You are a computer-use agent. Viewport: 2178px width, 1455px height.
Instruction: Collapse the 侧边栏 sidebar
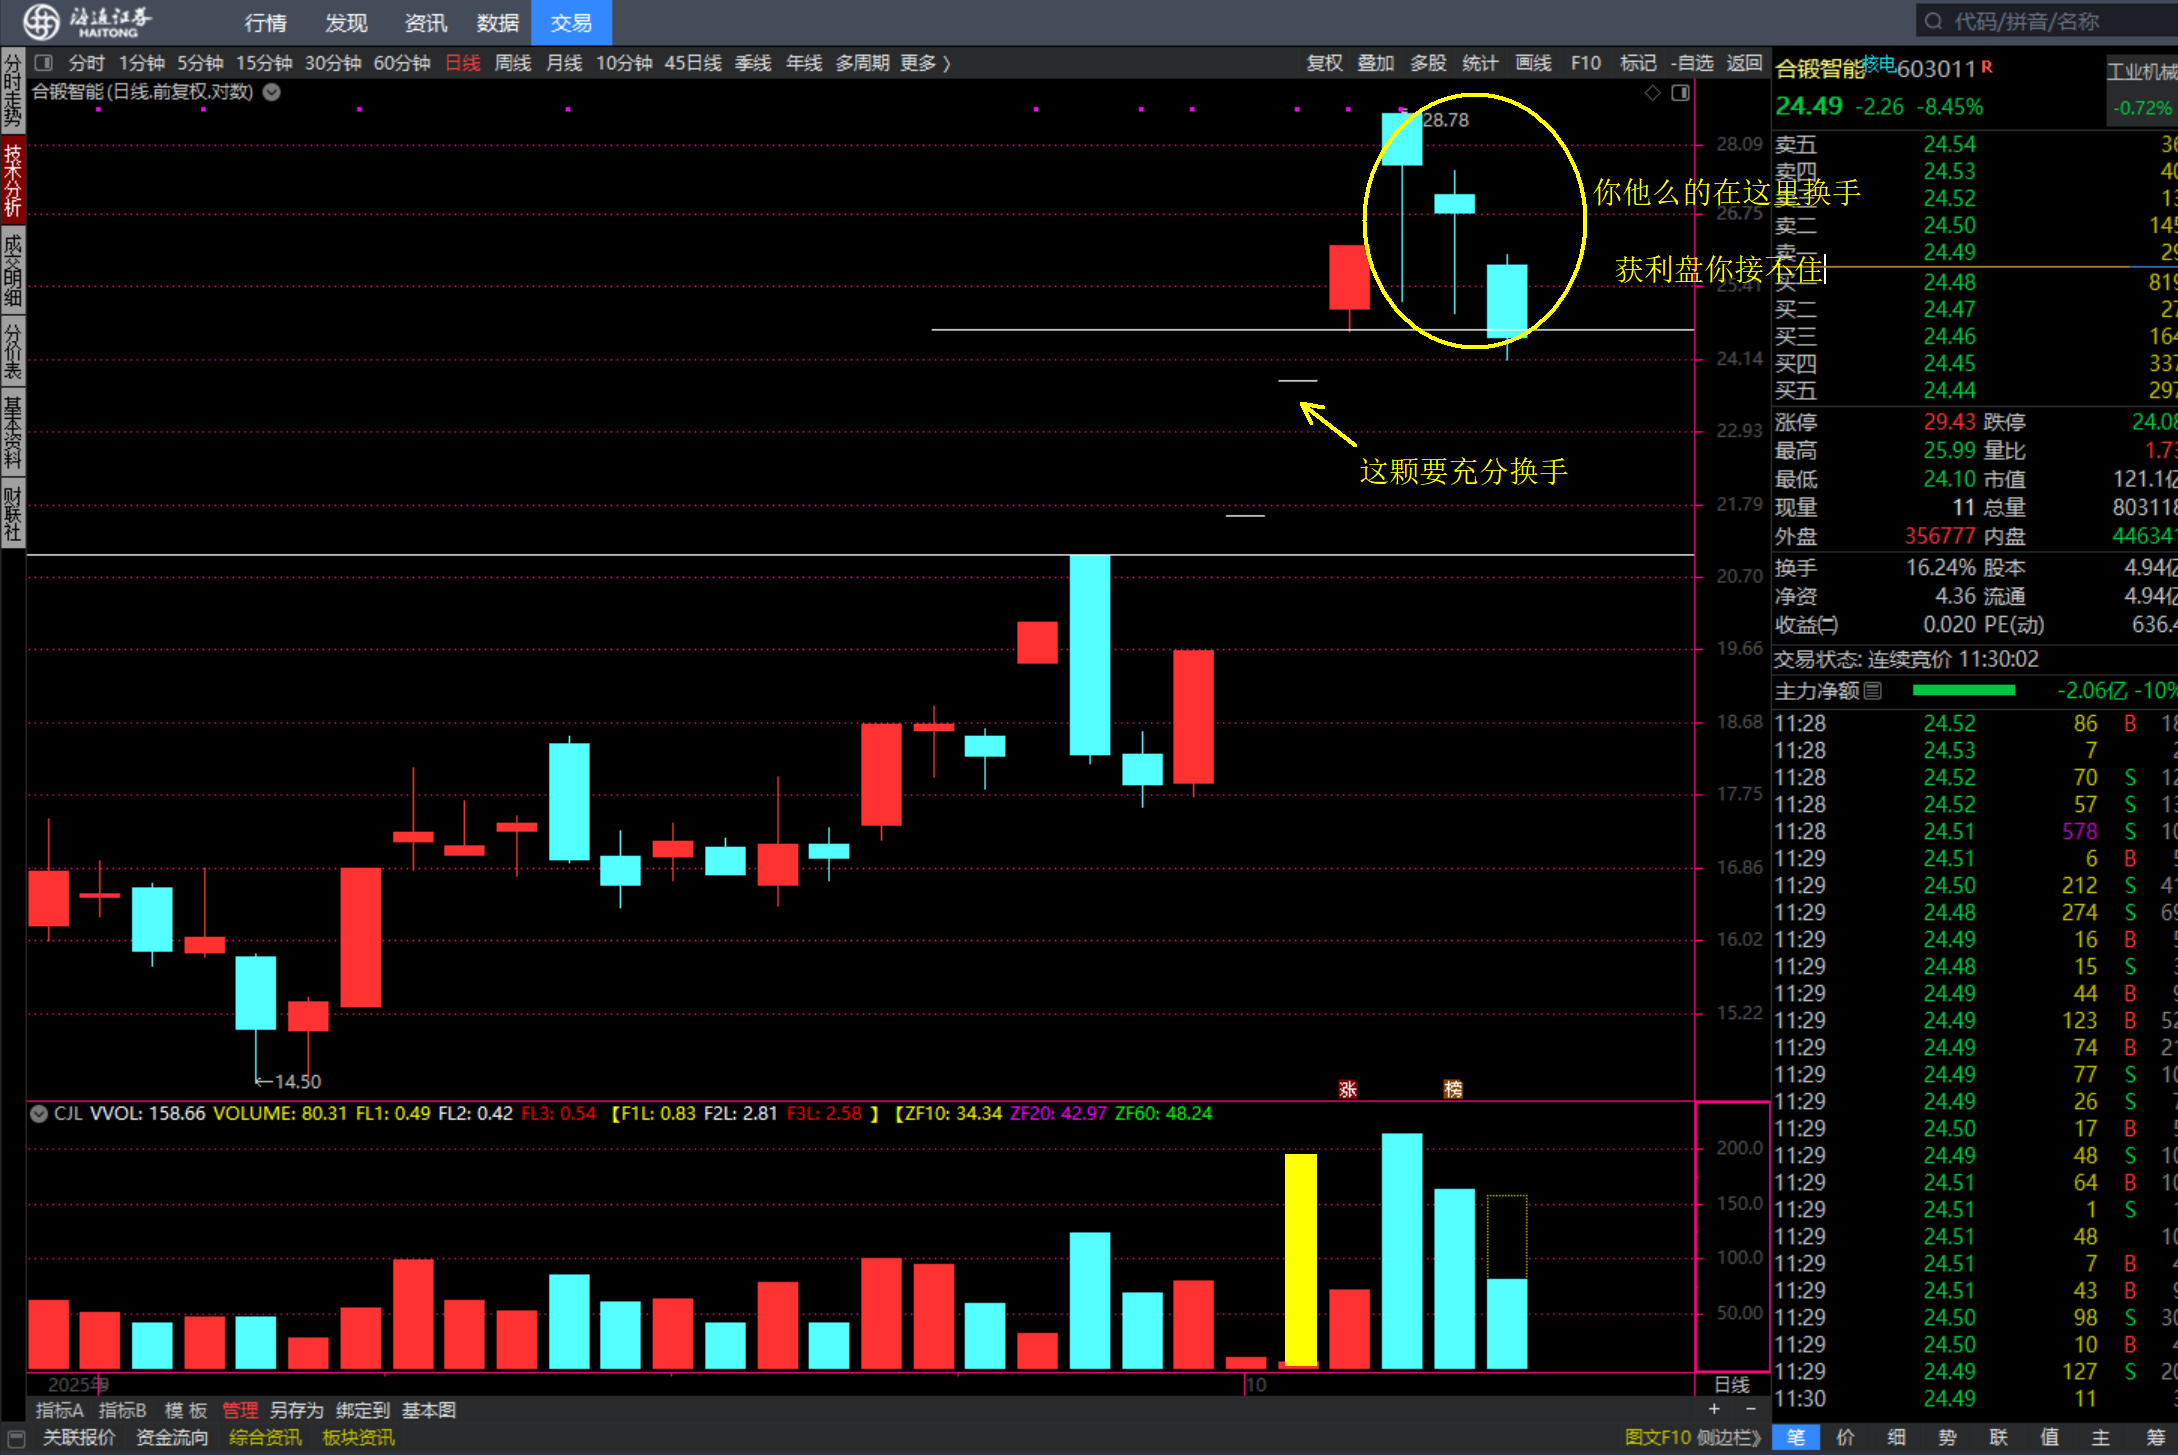point(1729,1437)
